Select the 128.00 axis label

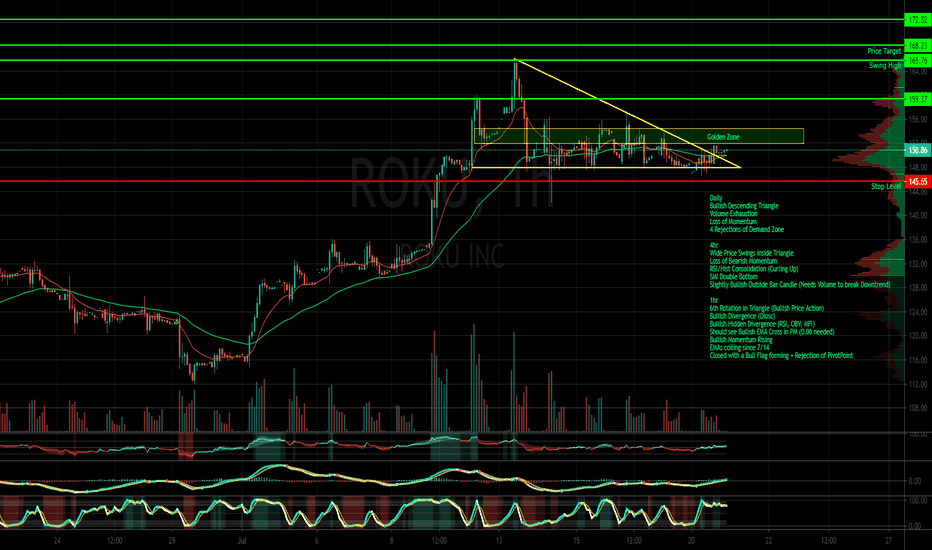click(x=918, y=288)
